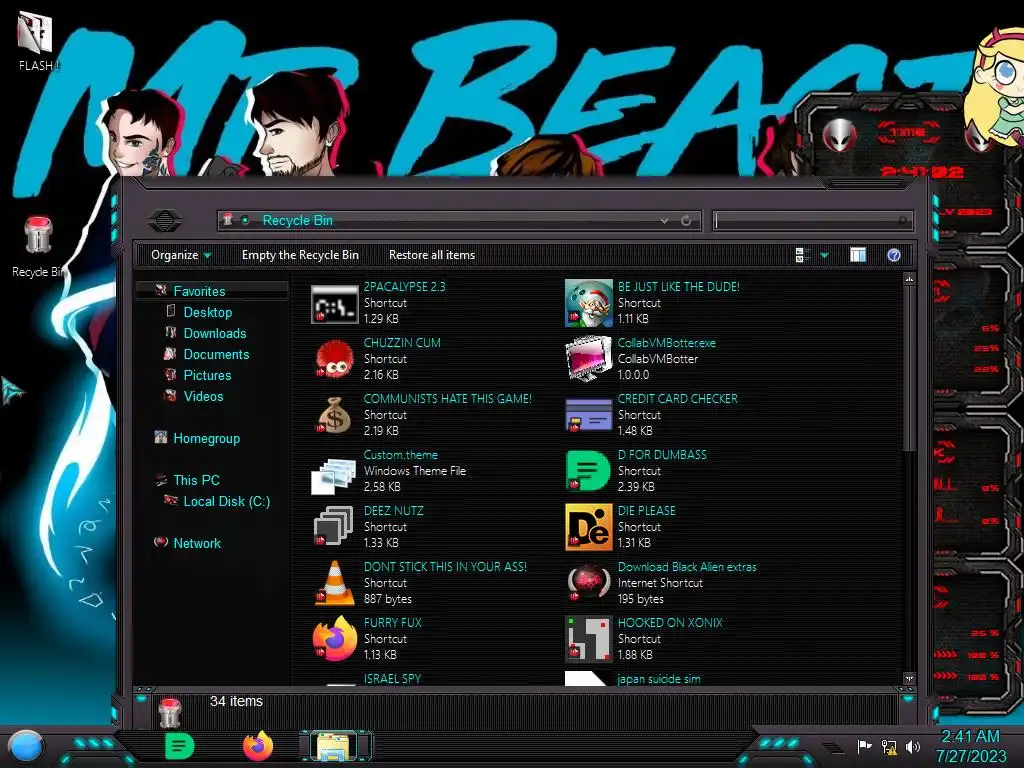Go to Videos in navigation pane
The image size is (1024, 768).
(x=203, y=396)
